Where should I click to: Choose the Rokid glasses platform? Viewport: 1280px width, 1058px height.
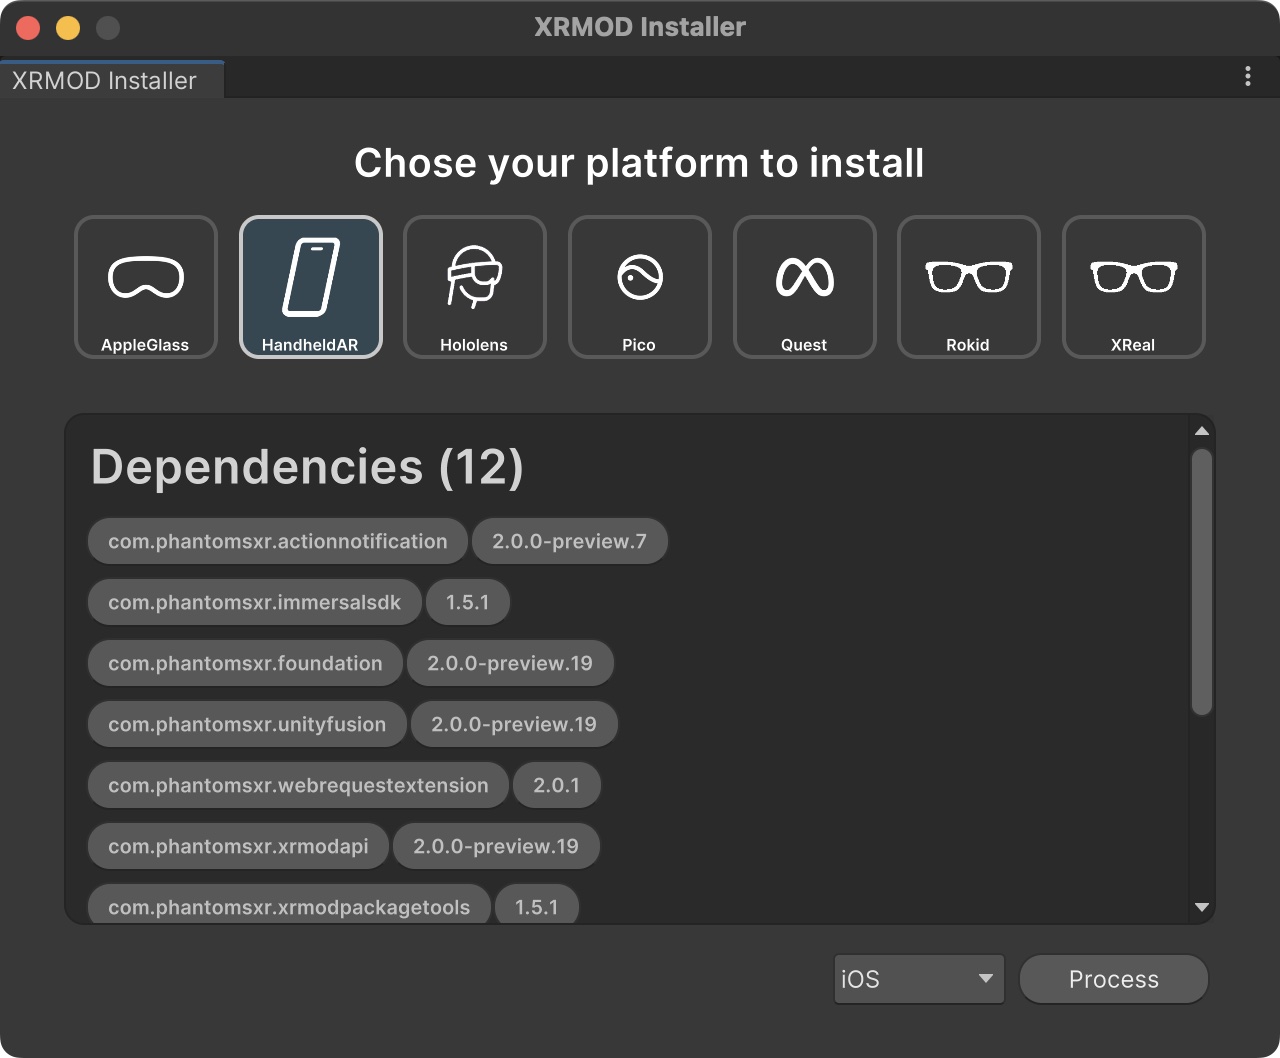[969, 287]
